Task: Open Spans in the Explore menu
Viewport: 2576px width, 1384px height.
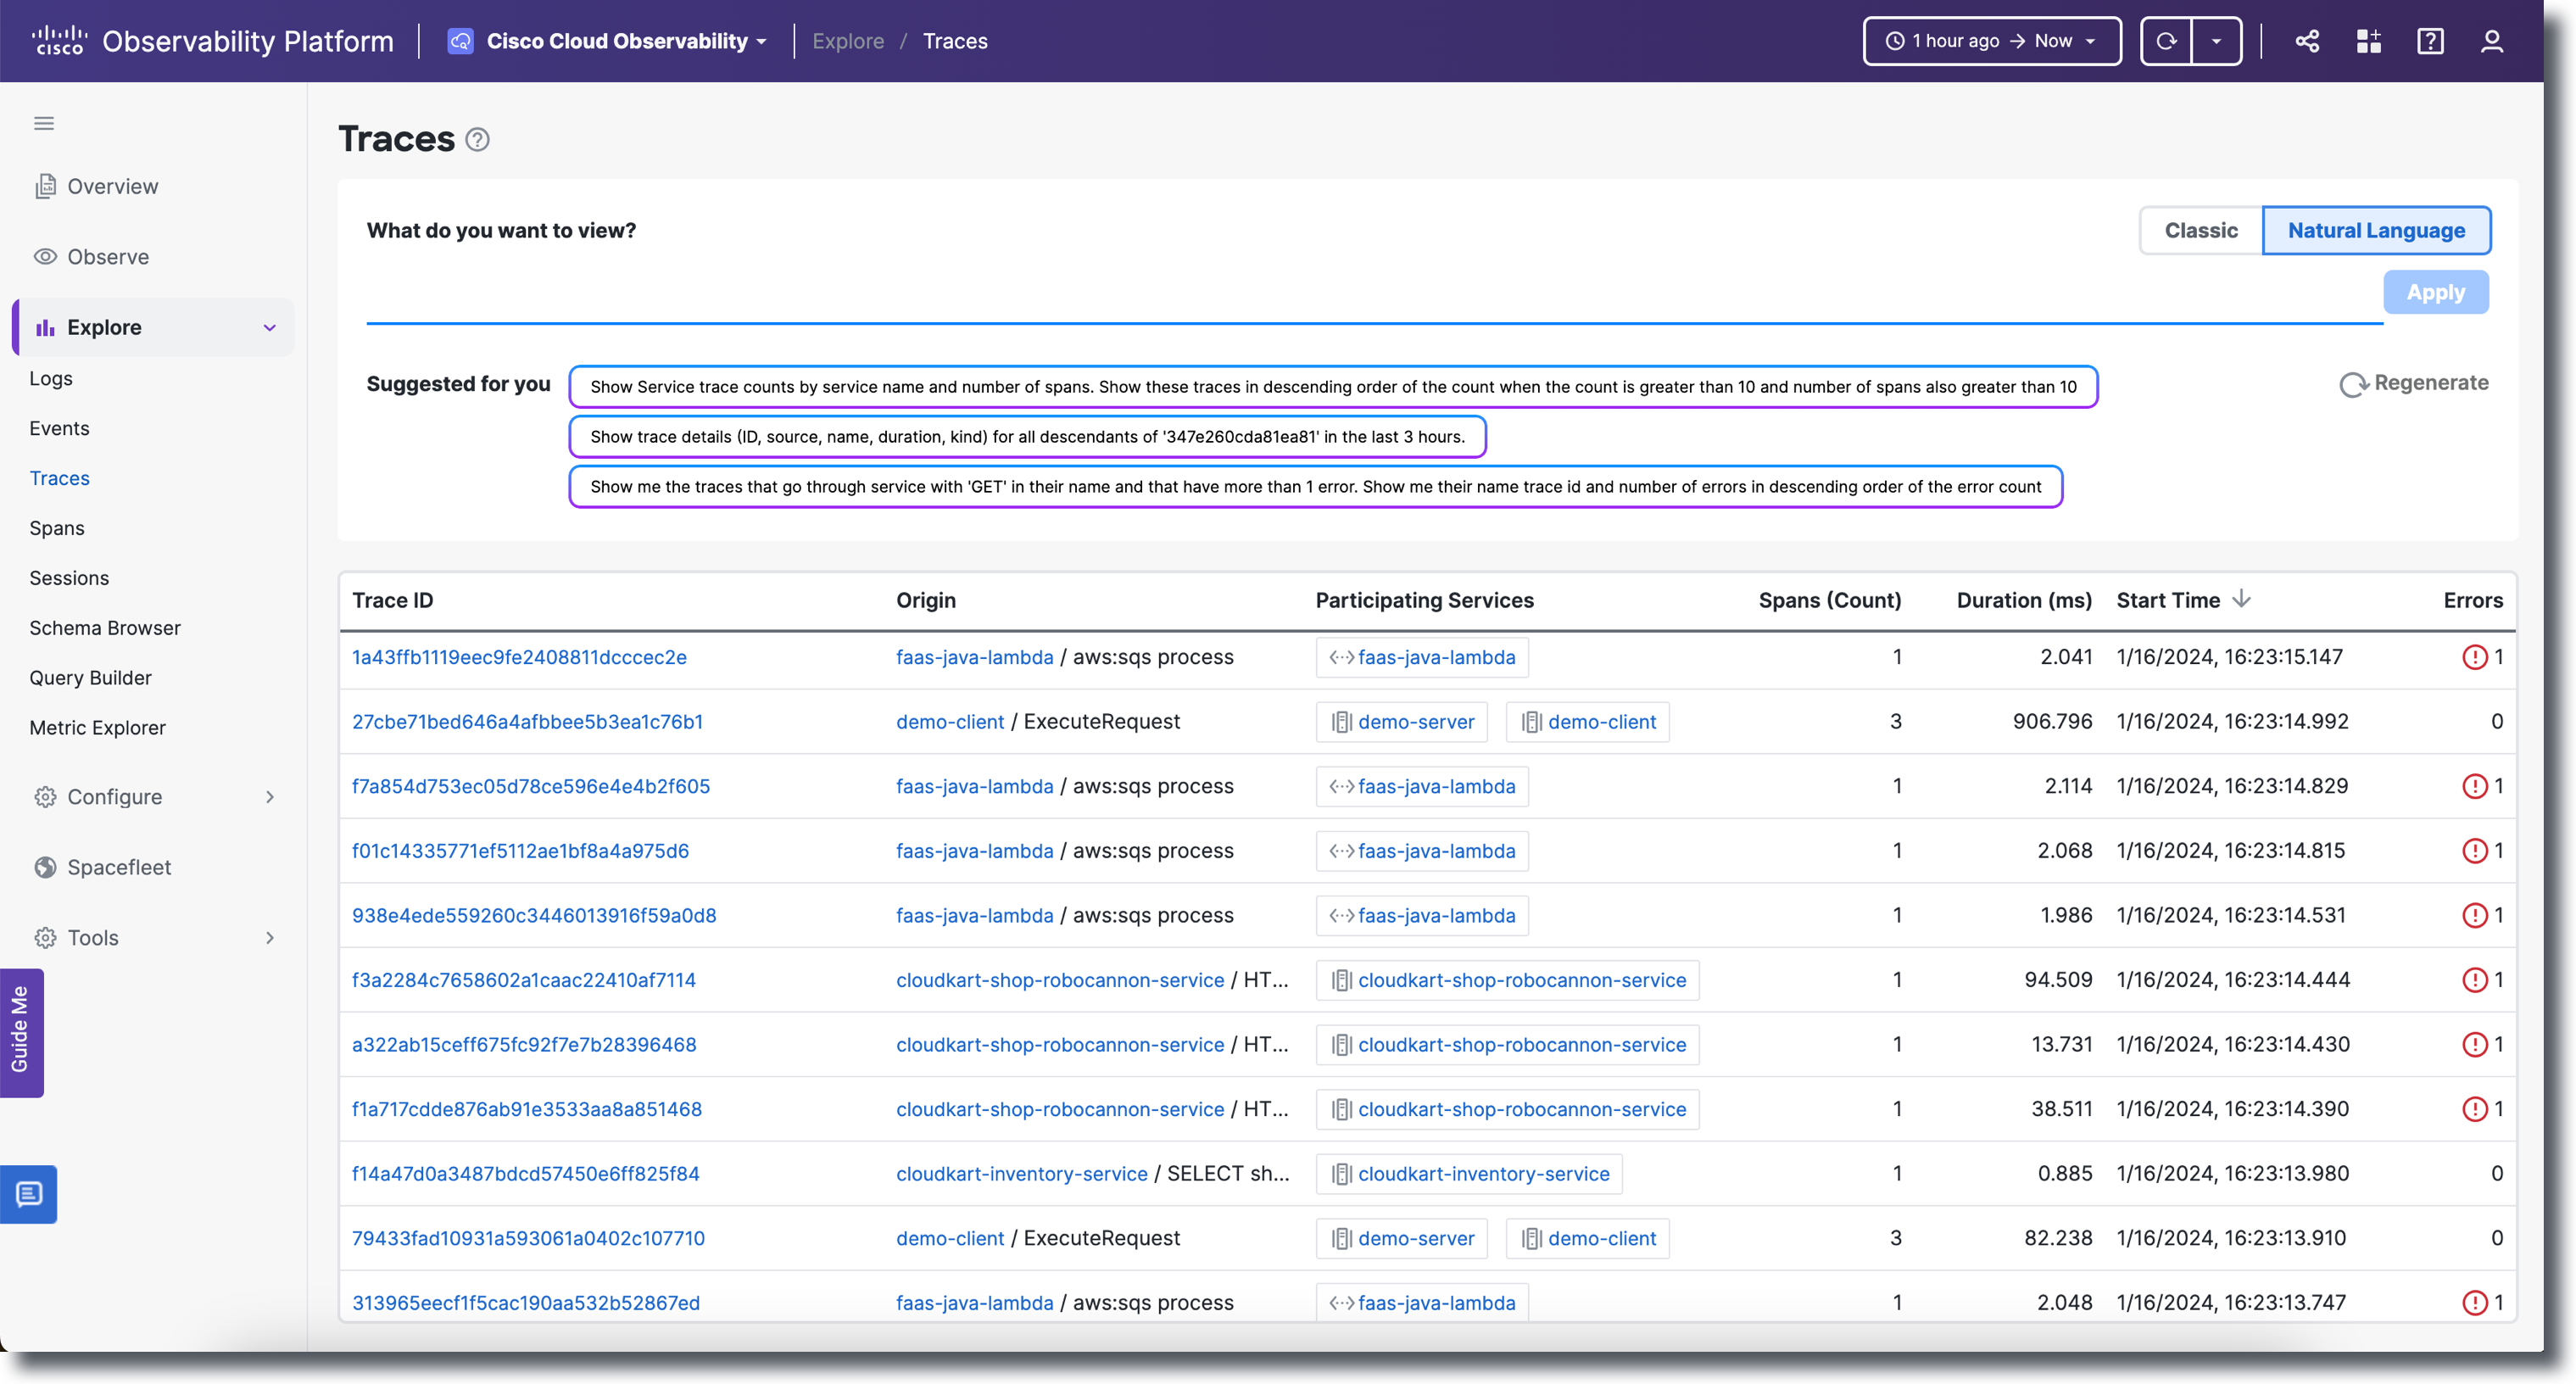Action: pyautogui.click(x=57, y=528)
